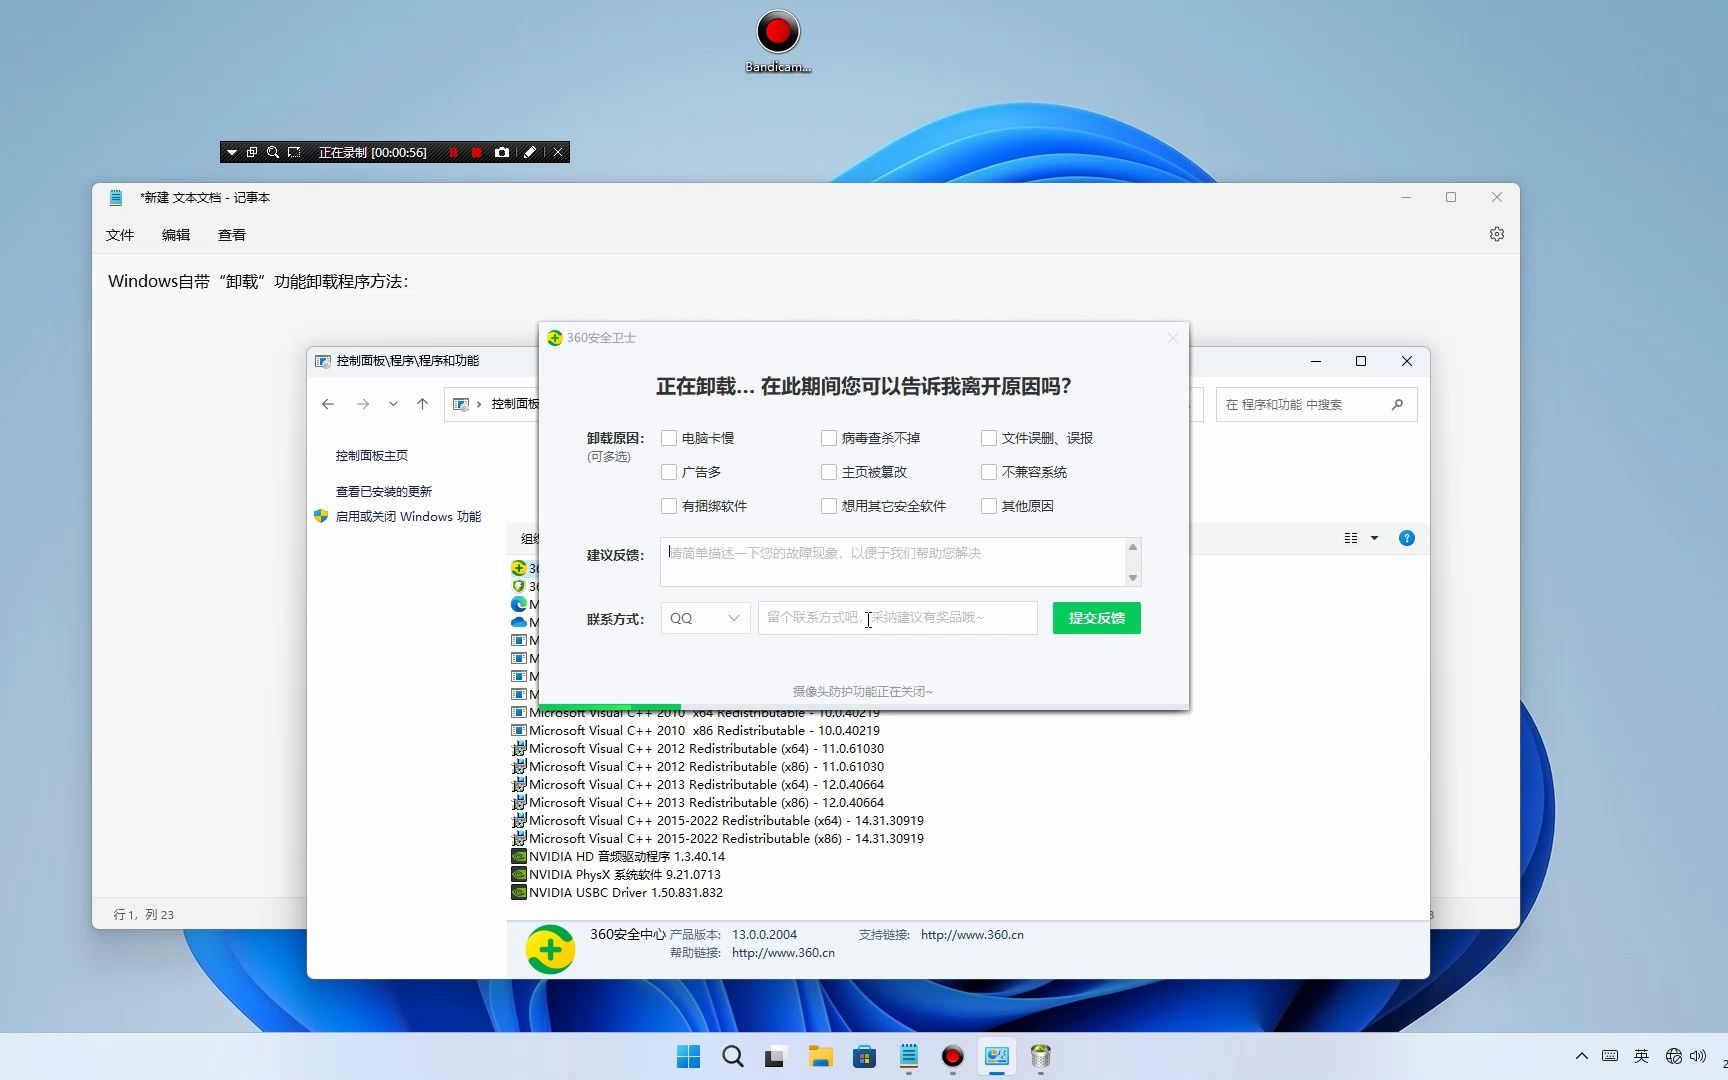Close the Bandicam recording bar

coord(558,153)
